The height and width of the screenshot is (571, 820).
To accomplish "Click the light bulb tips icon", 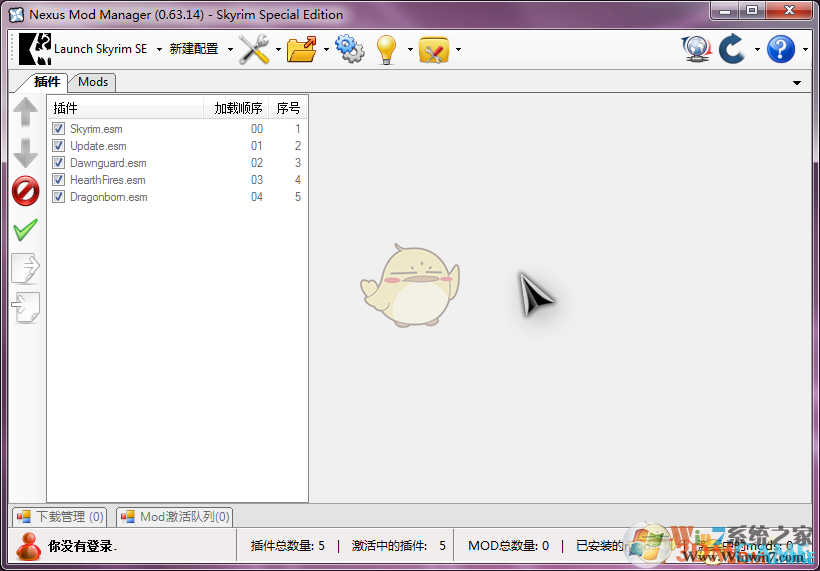I will pos(387,49).
